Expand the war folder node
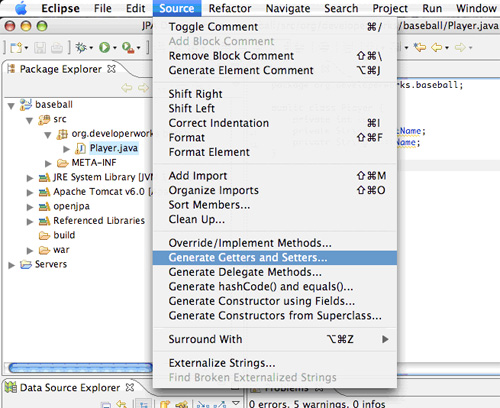Screen dimensions: 500x408 30,251
